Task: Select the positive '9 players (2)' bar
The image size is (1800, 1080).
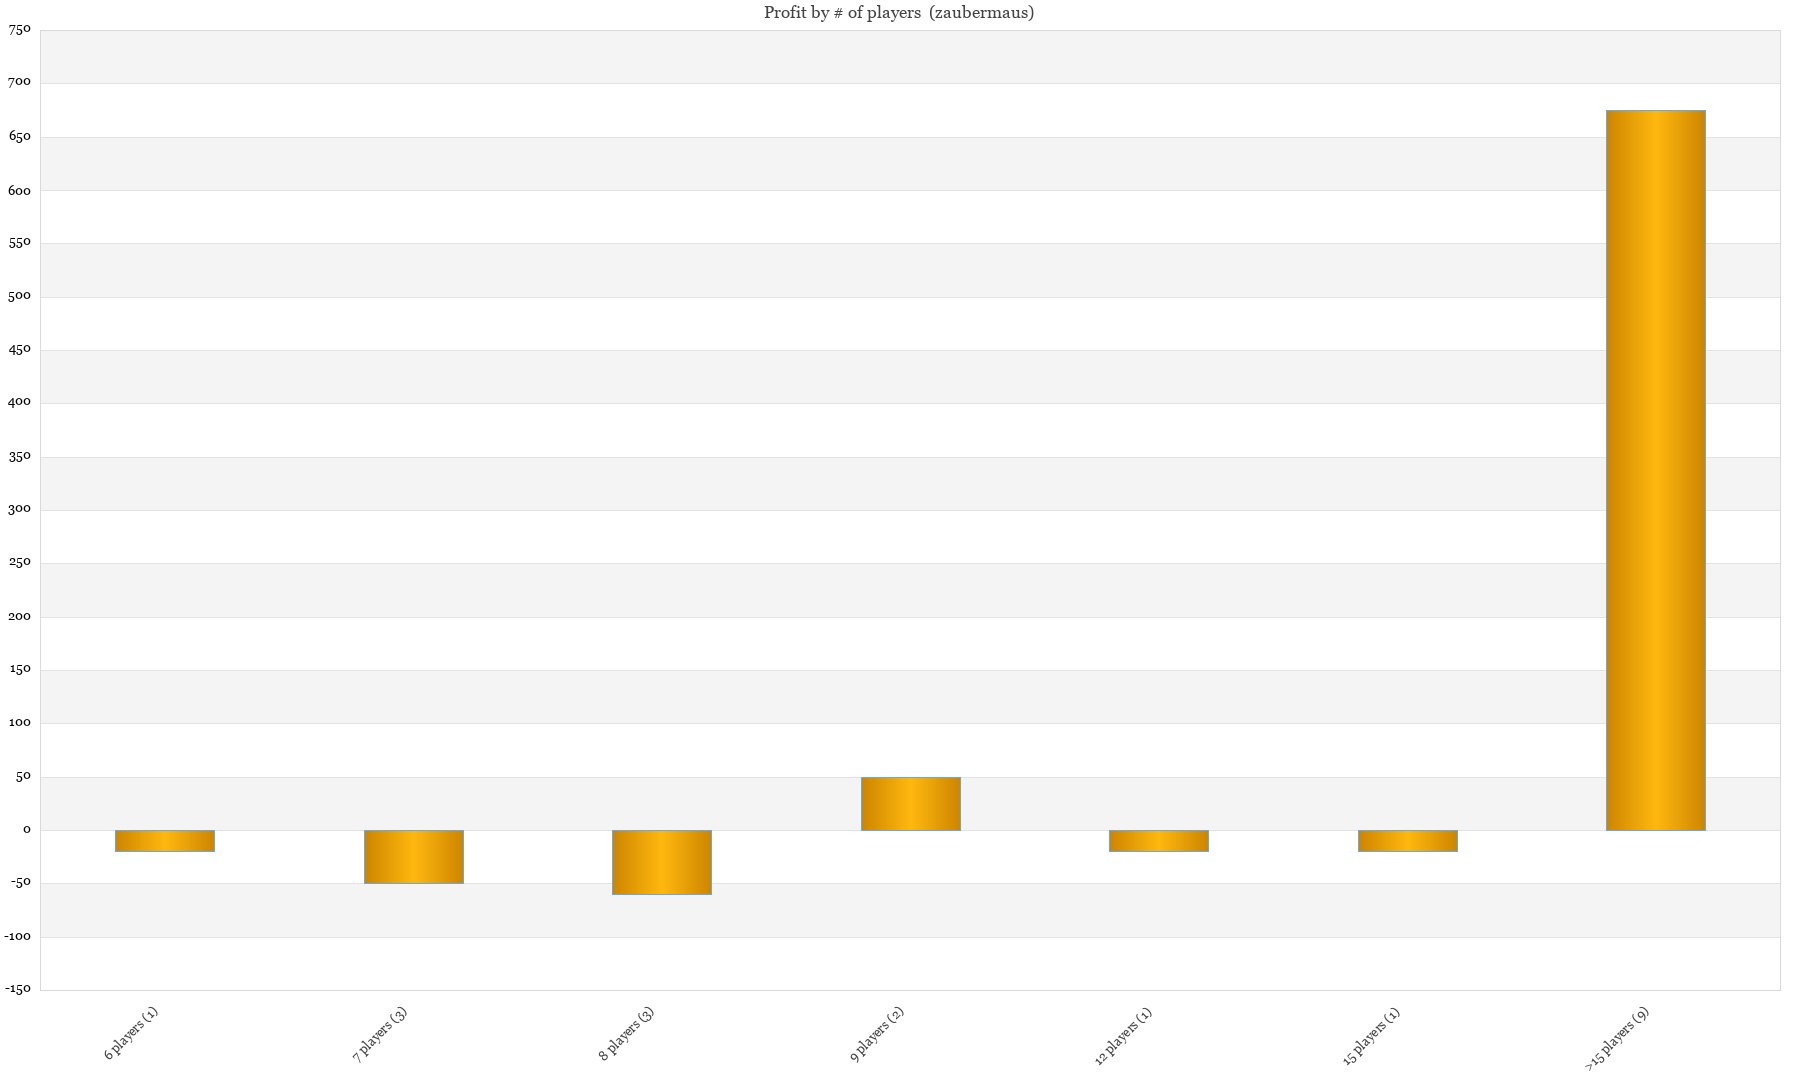Action: point(910,804)
